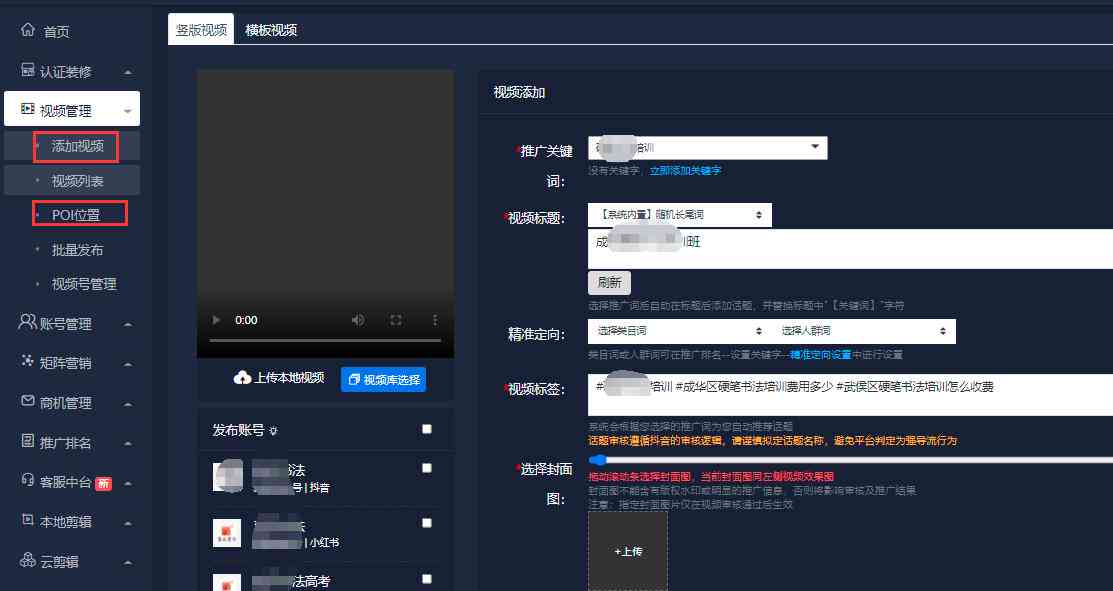1113x591 pixels.
Task: Tick the select-all 发布账号 checkbox
Action: tap(427, 429)
